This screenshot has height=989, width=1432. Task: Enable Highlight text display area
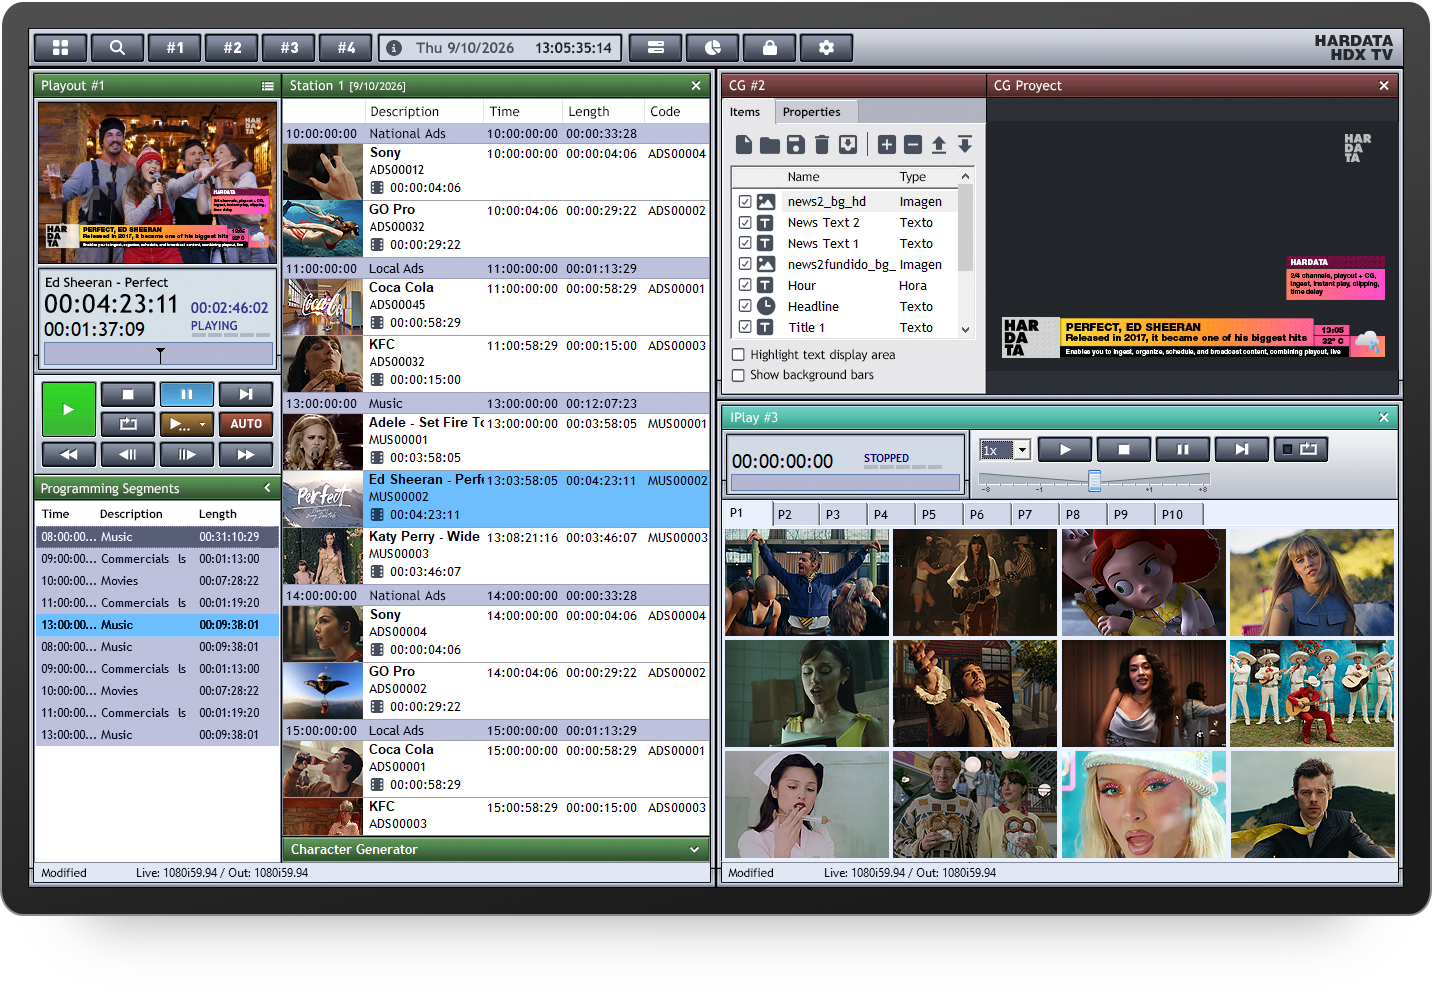click(738, 354)
